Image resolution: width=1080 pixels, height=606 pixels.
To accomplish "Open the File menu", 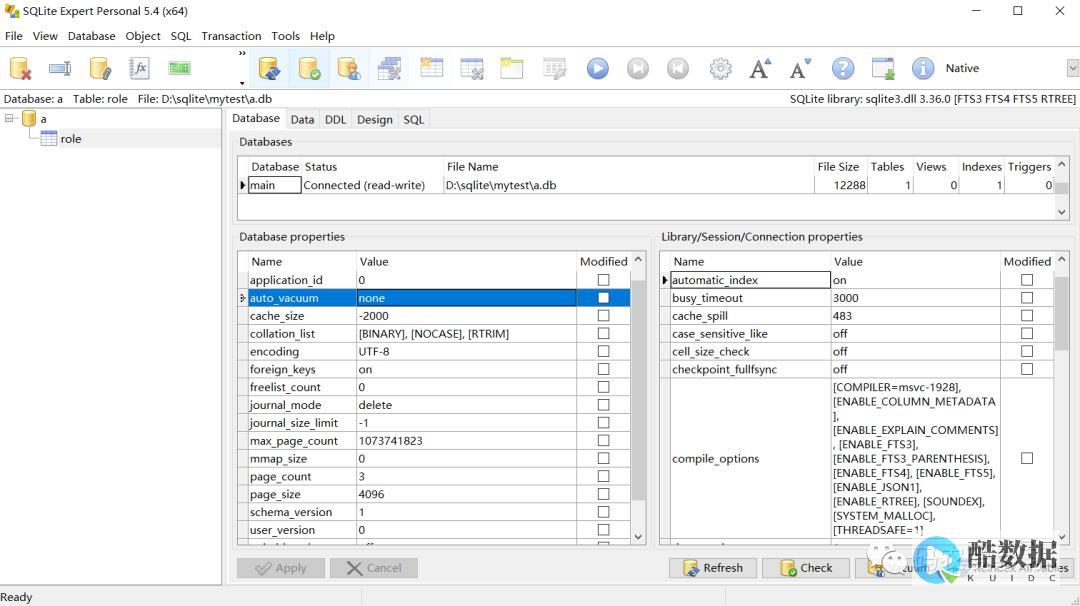I will click(14, 36).
